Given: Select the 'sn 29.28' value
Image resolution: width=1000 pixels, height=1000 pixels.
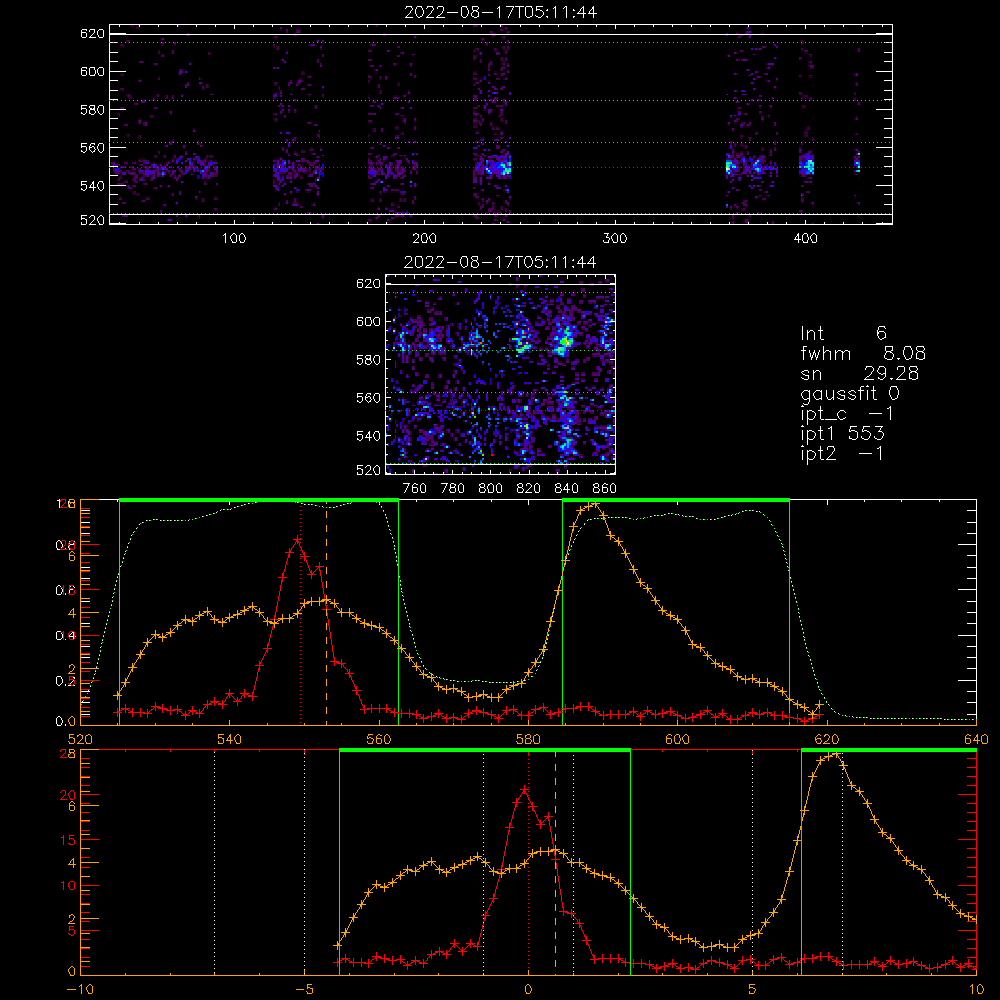Looking at the screenshot, I should [x=859, y=373].
